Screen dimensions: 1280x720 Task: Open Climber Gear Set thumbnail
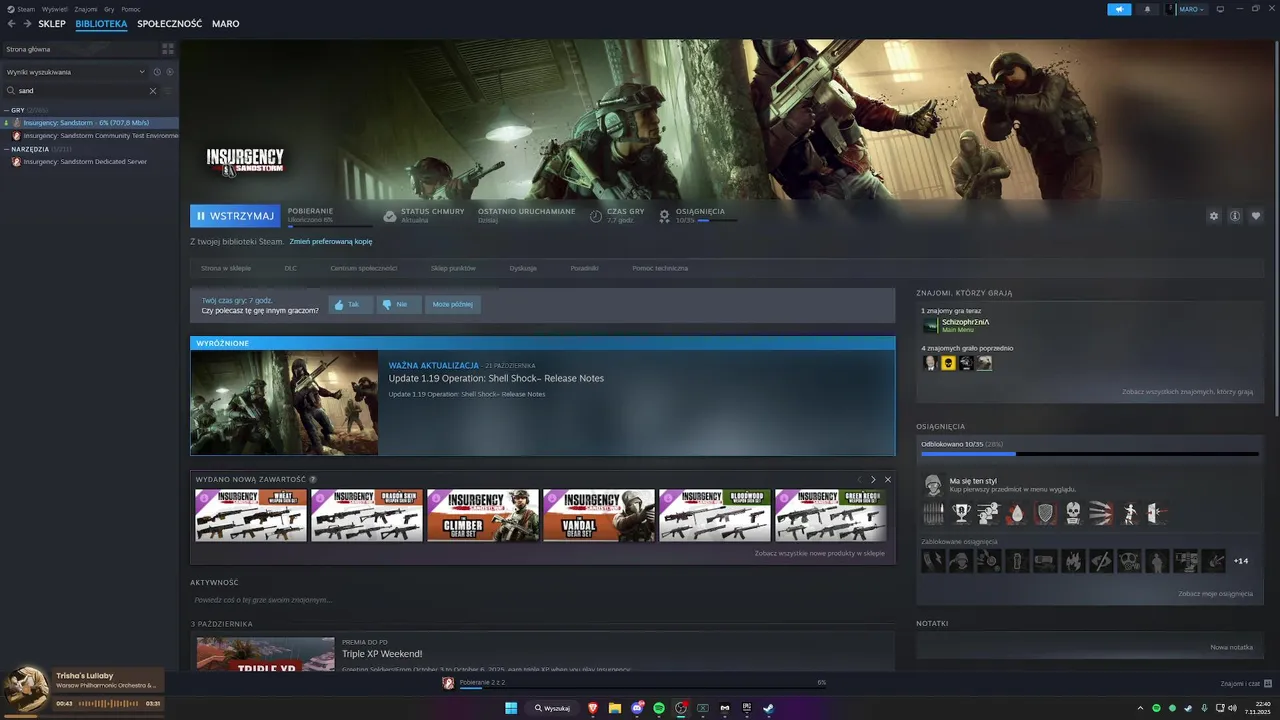[483, 515]
